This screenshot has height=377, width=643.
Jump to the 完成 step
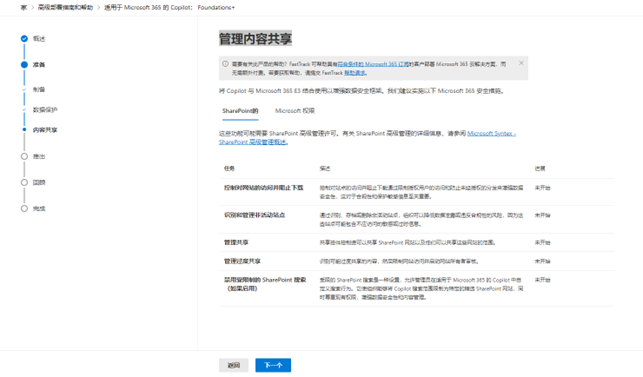click(x=39, y=208)
